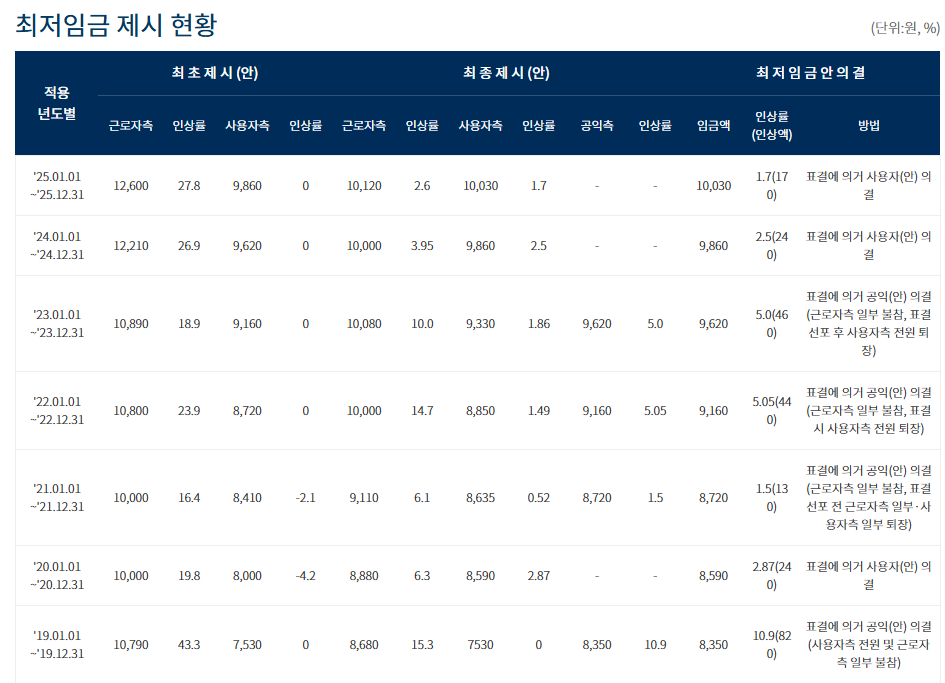Select the 1.7(170) decision rate cell

(x=771, y=186)
